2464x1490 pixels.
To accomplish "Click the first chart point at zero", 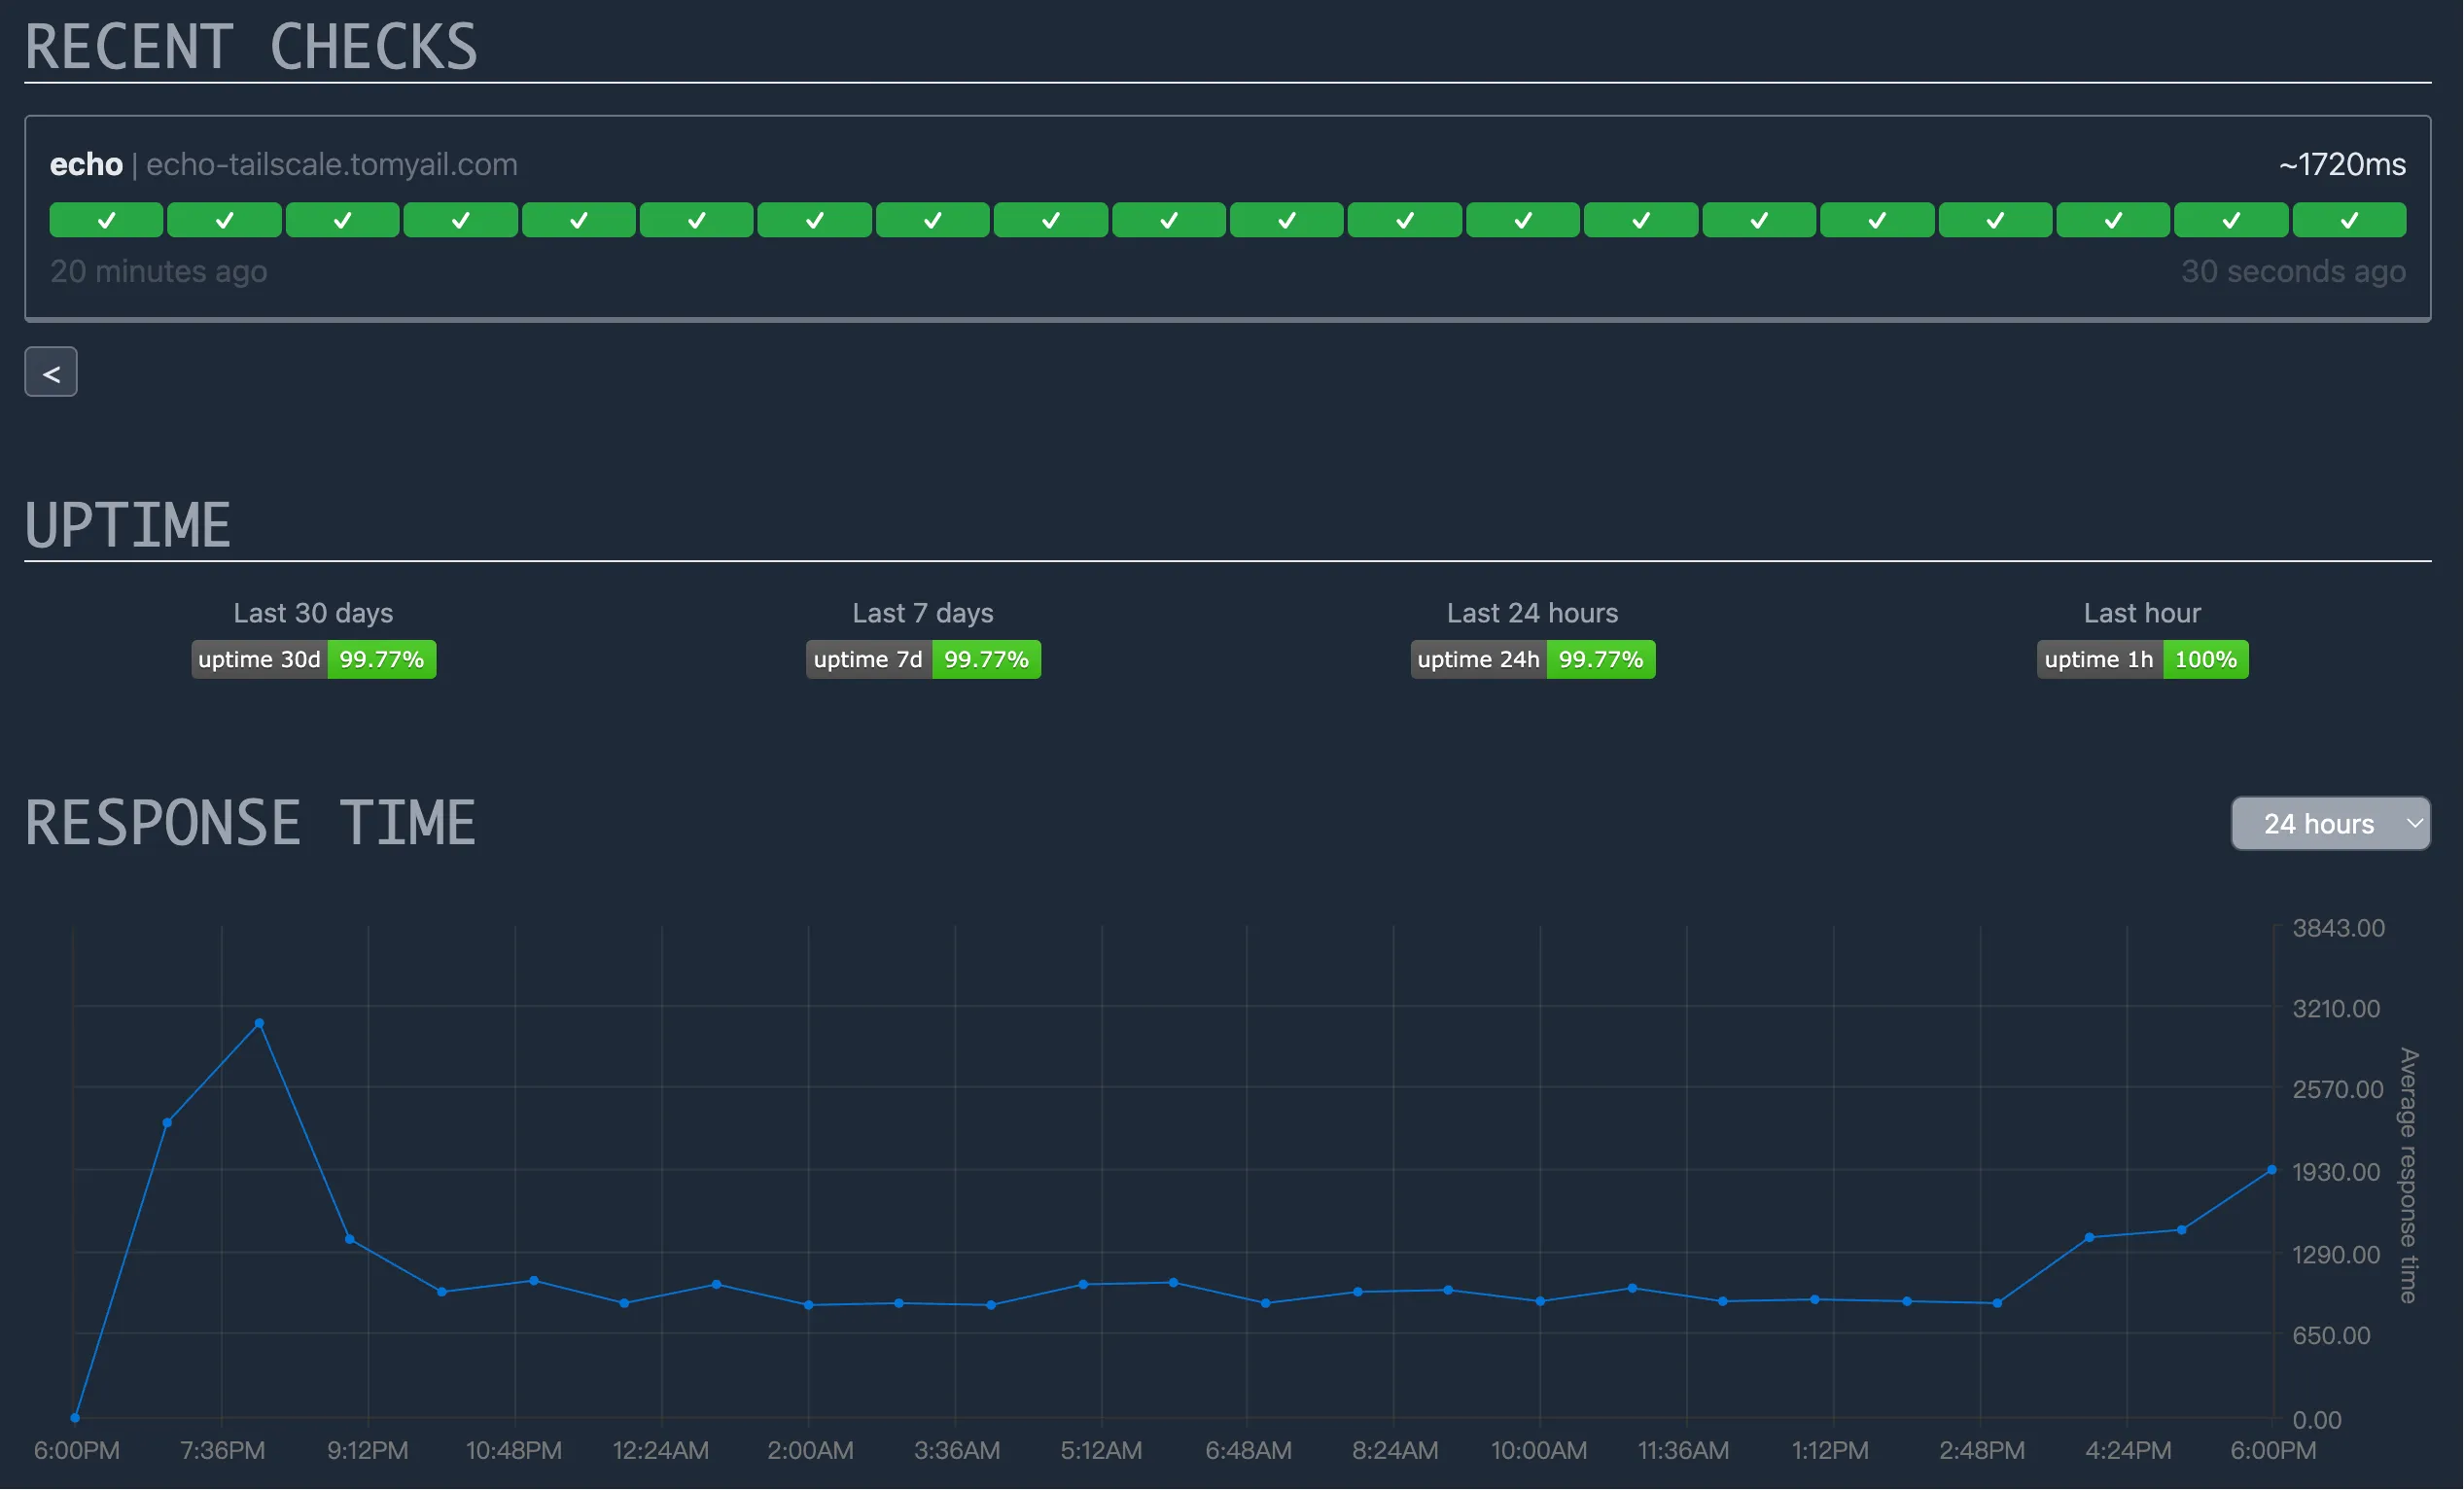I will (75, 1418).
